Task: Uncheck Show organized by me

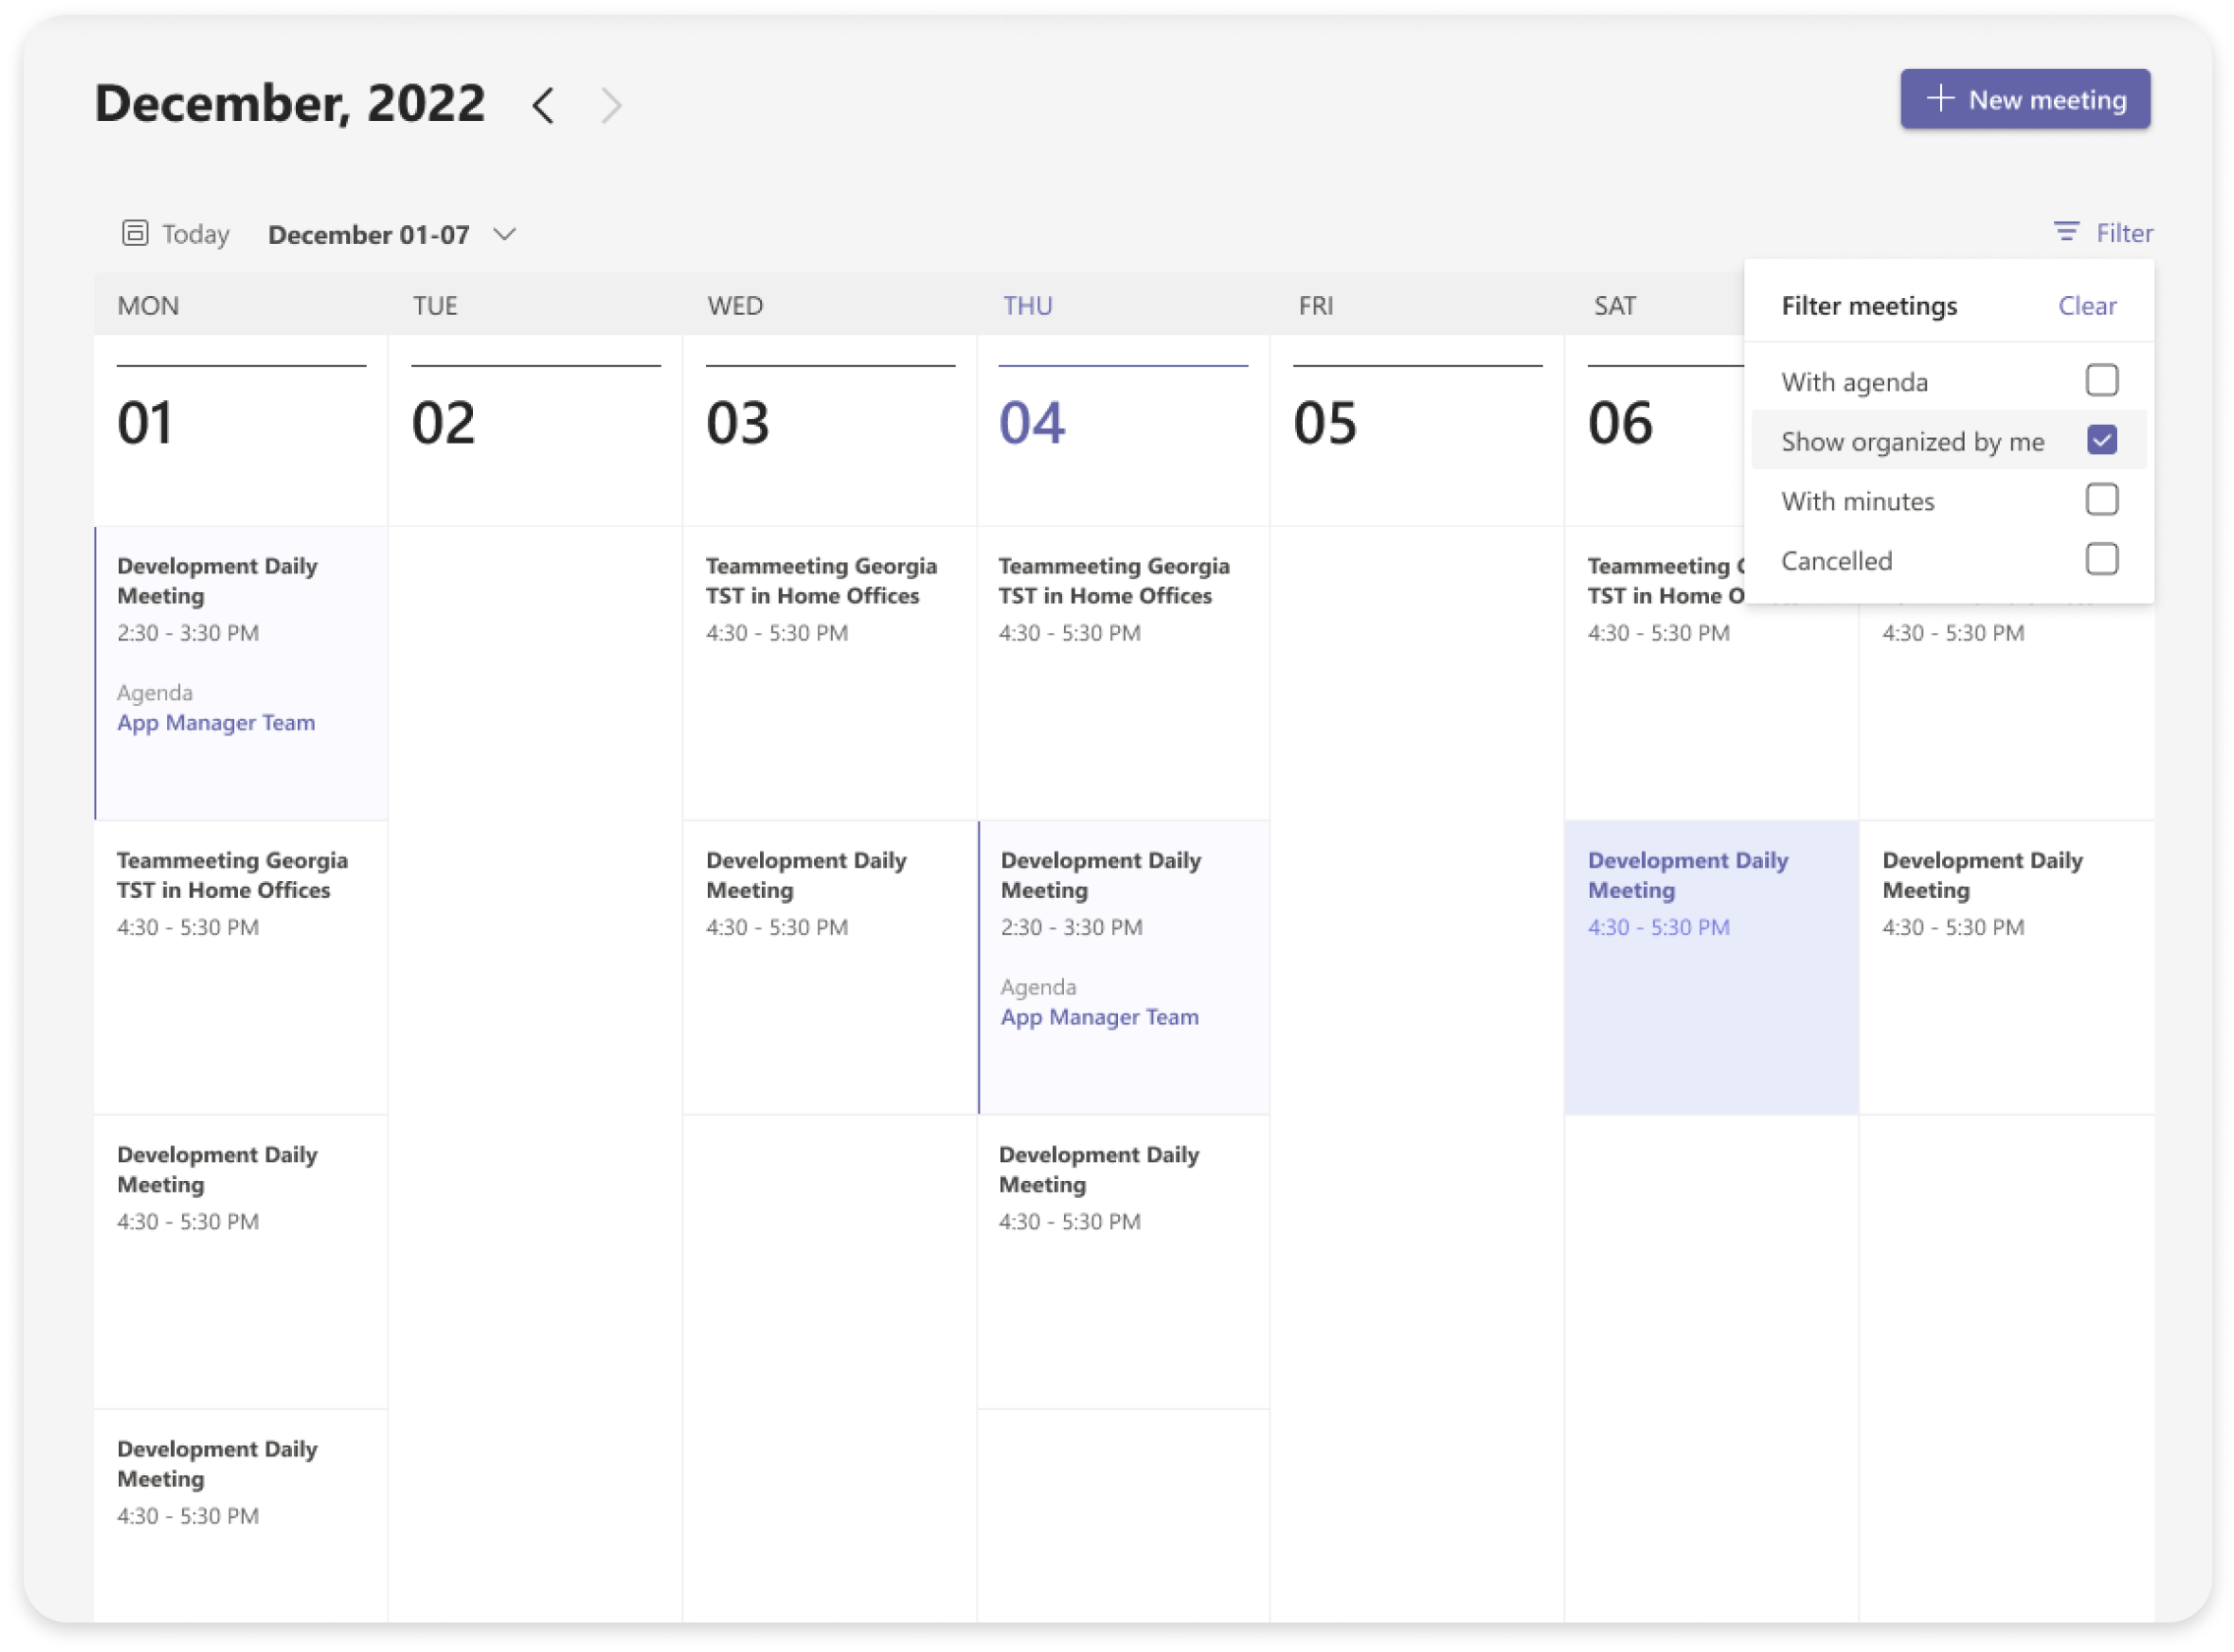Action: 2101,440
